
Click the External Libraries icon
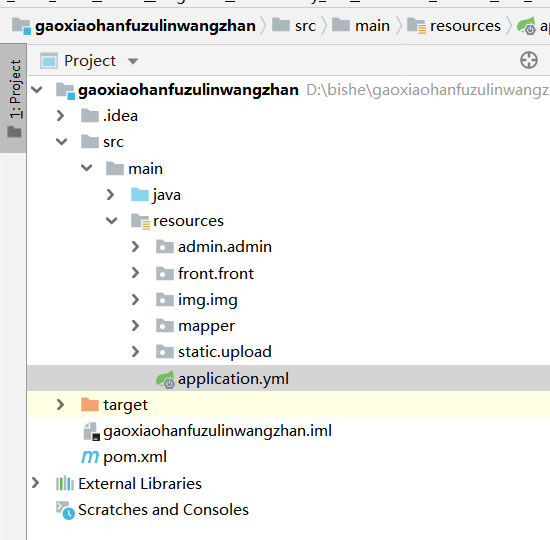pos(65,484)
